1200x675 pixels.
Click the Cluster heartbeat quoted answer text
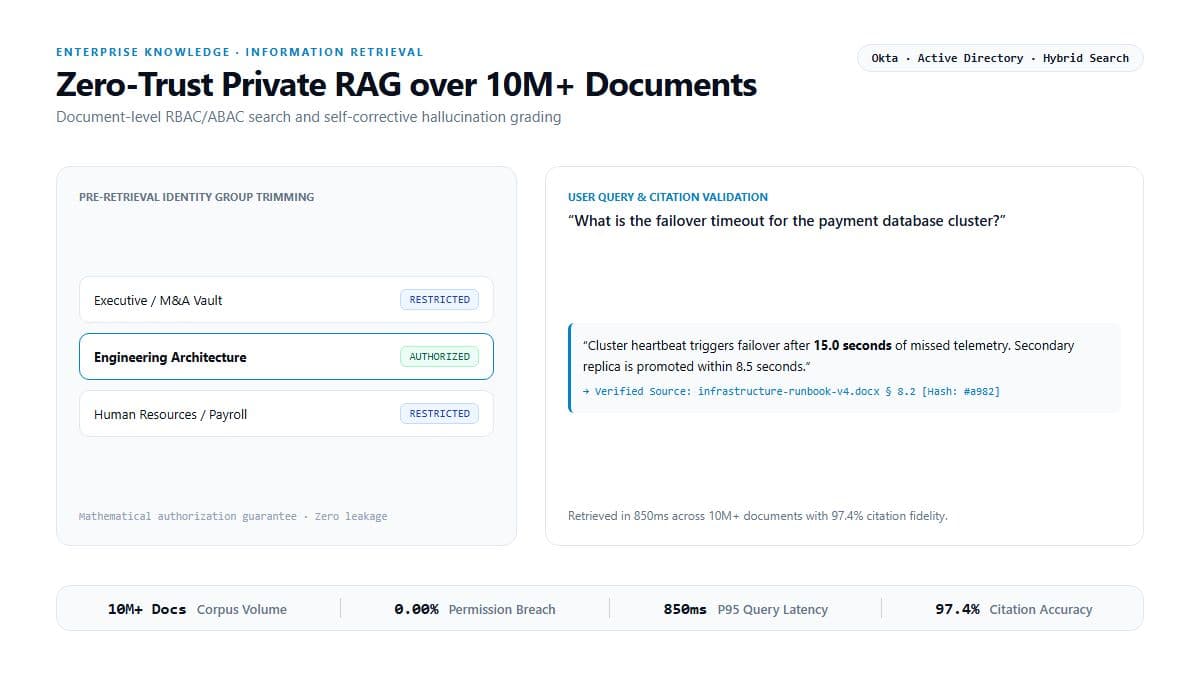click(829, 356)
